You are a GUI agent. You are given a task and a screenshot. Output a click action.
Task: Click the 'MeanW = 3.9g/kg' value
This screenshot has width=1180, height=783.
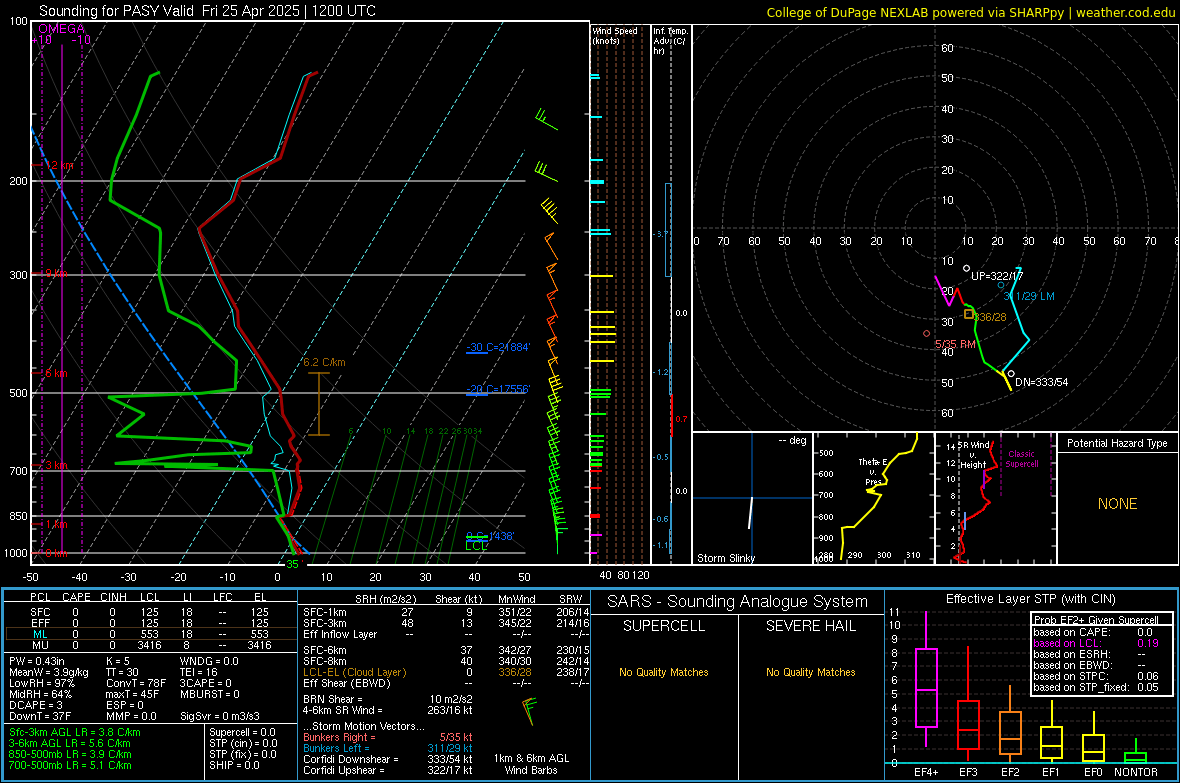click(48, 672)
